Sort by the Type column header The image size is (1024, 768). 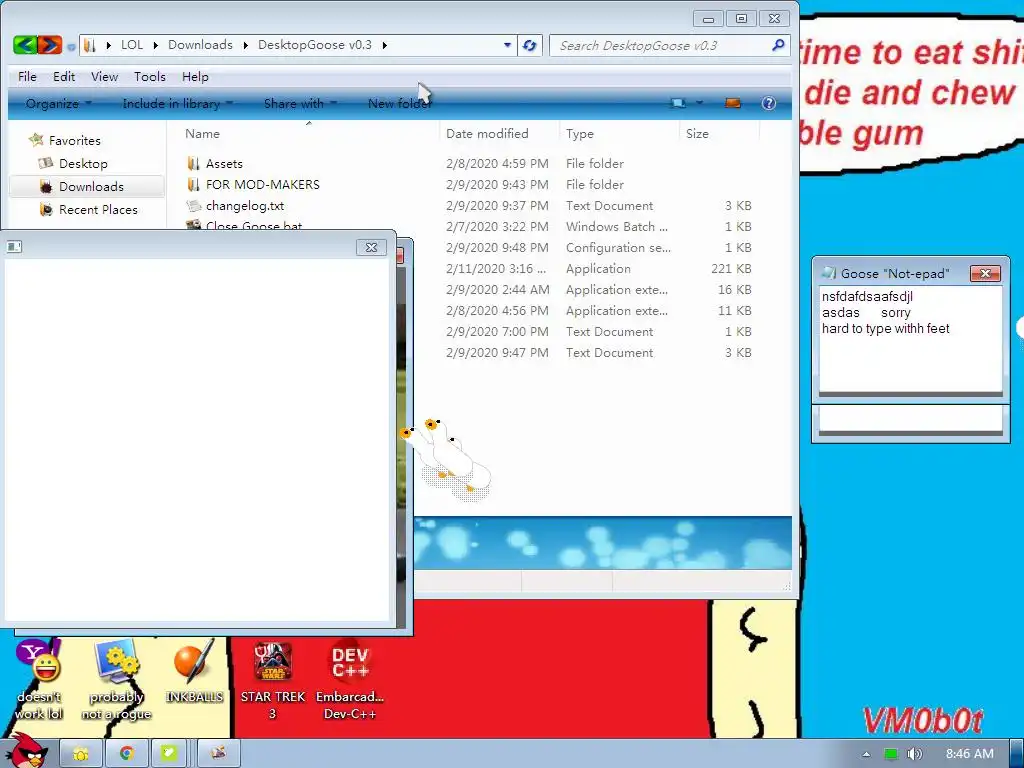(580, 133)
